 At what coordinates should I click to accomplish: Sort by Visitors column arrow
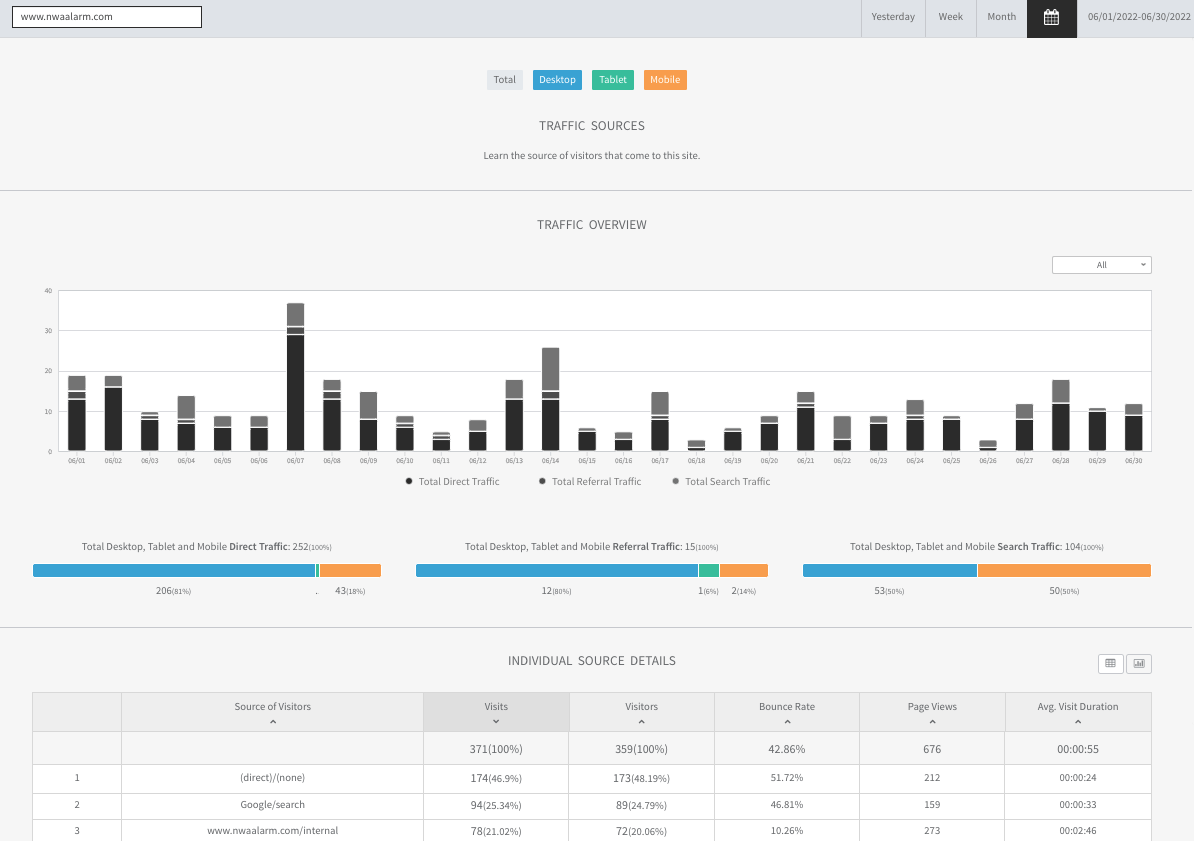click(641, 722)
